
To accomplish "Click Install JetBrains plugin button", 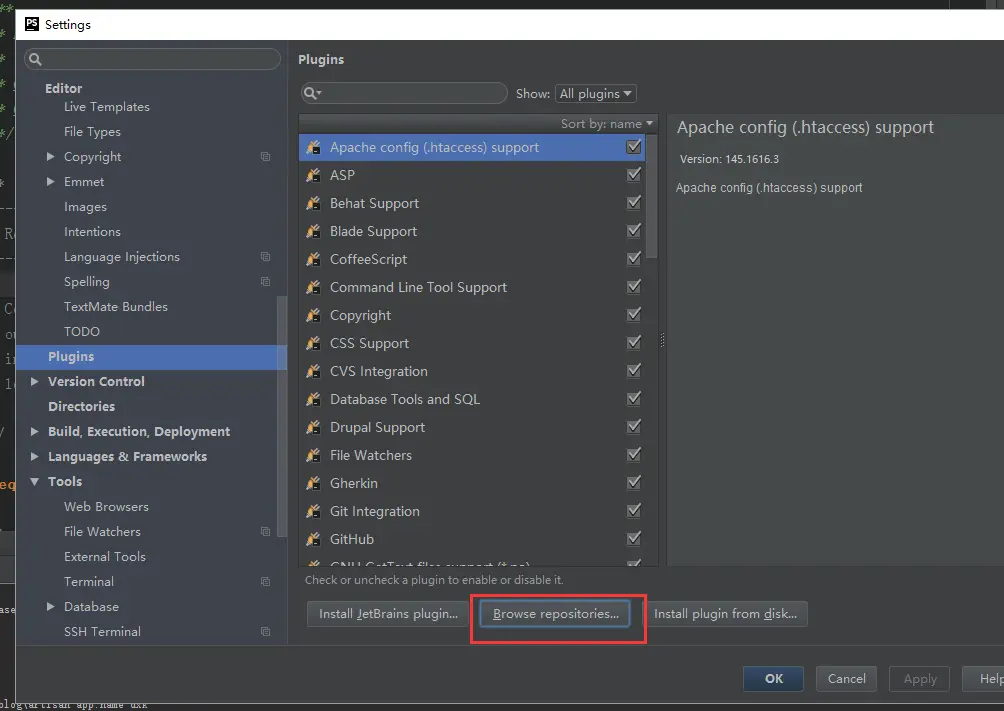I will click(388, 614).
